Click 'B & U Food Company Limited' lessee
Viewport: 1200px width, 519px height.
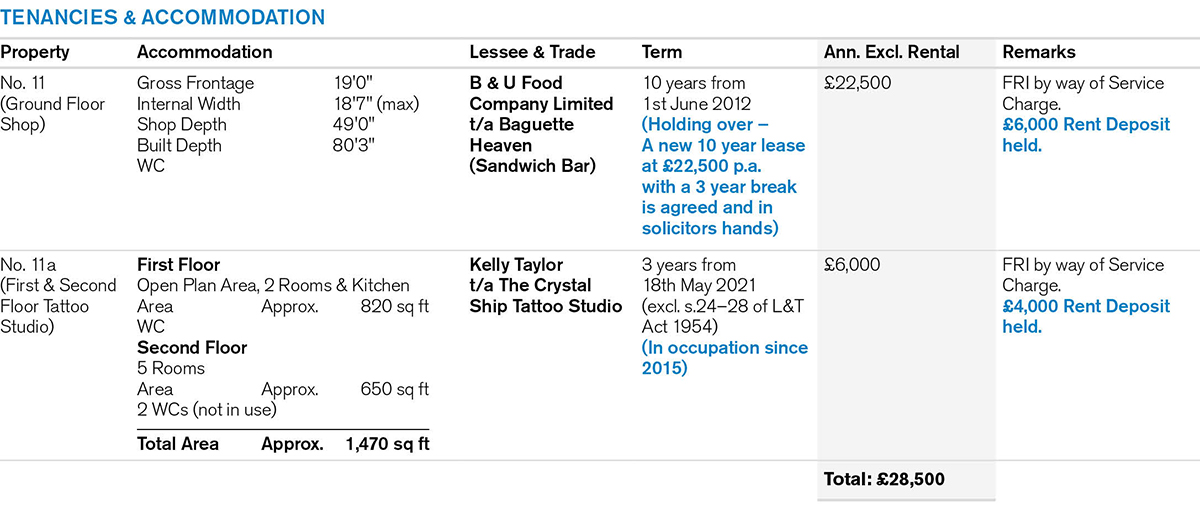coord(541,93)
